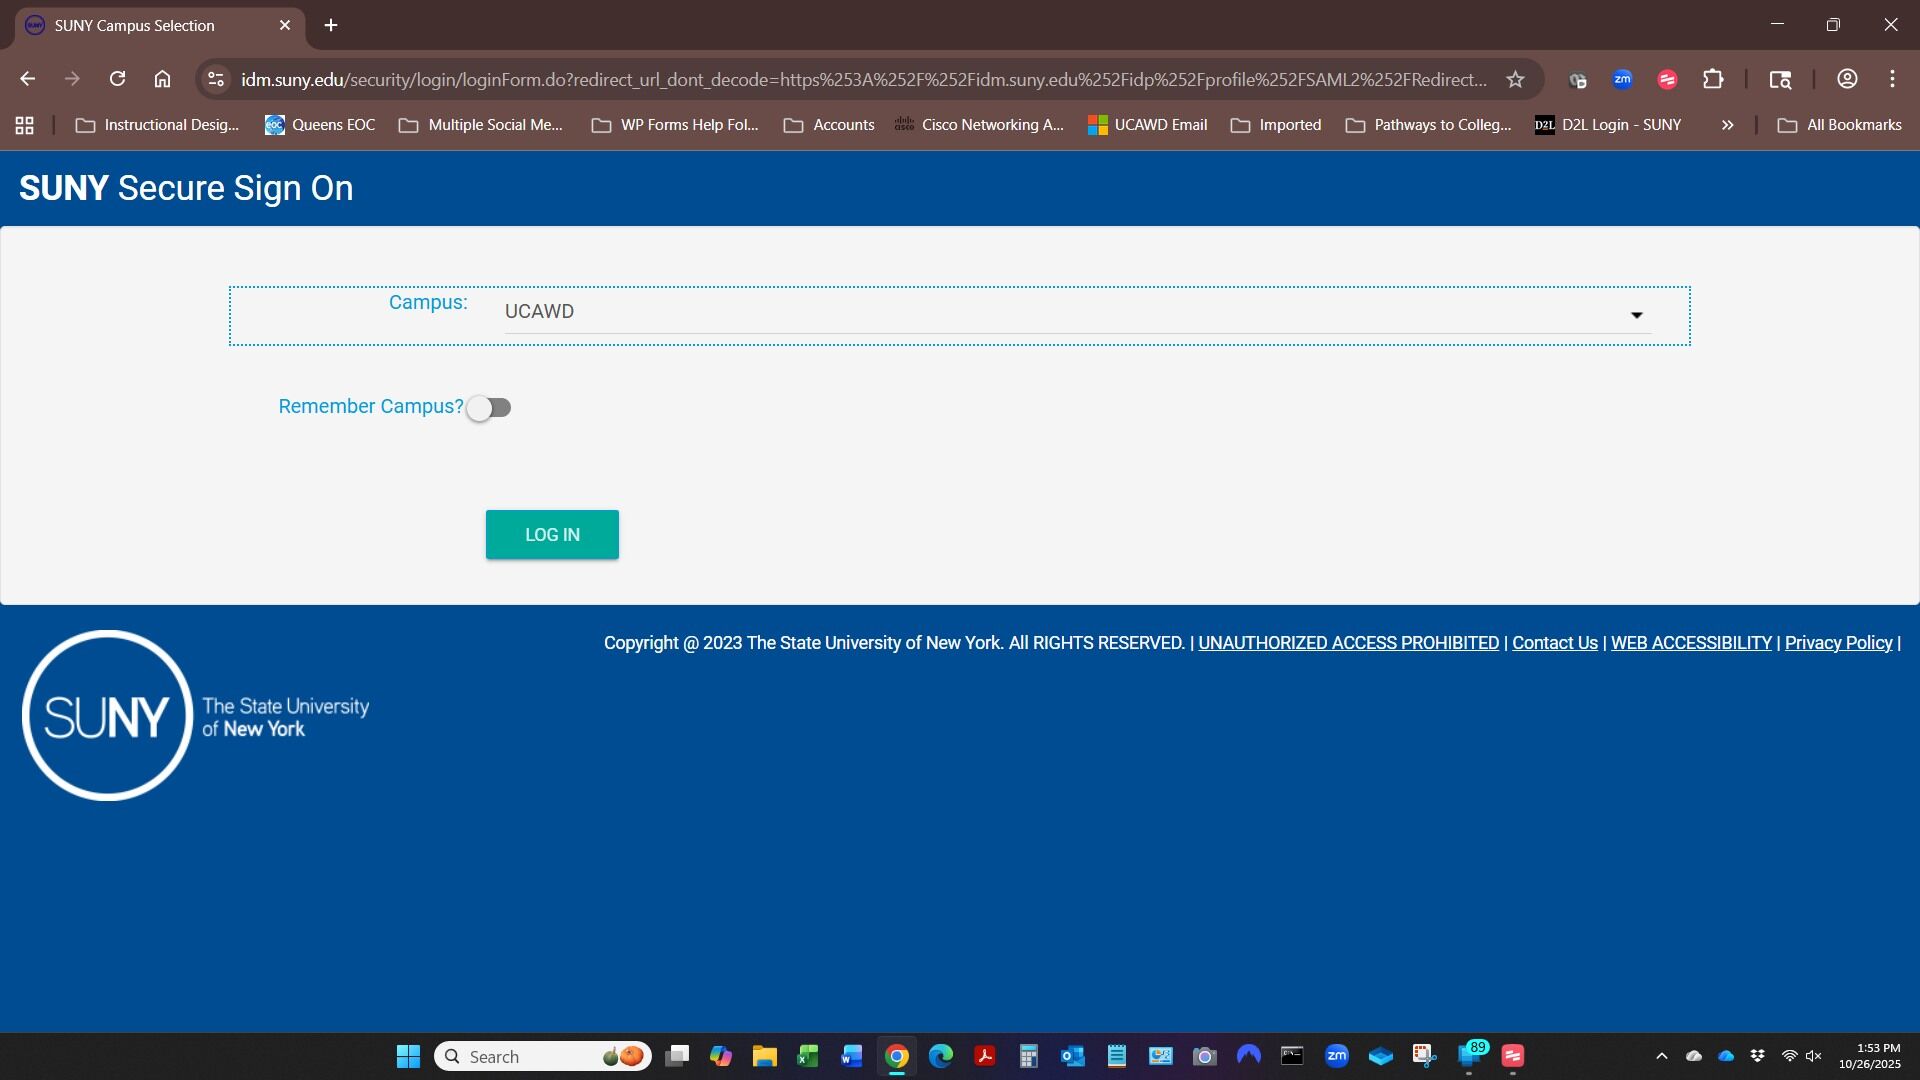Click the browser forward arrow
The width and height of the screenshot is (1920, 1080).
point(72,79)
